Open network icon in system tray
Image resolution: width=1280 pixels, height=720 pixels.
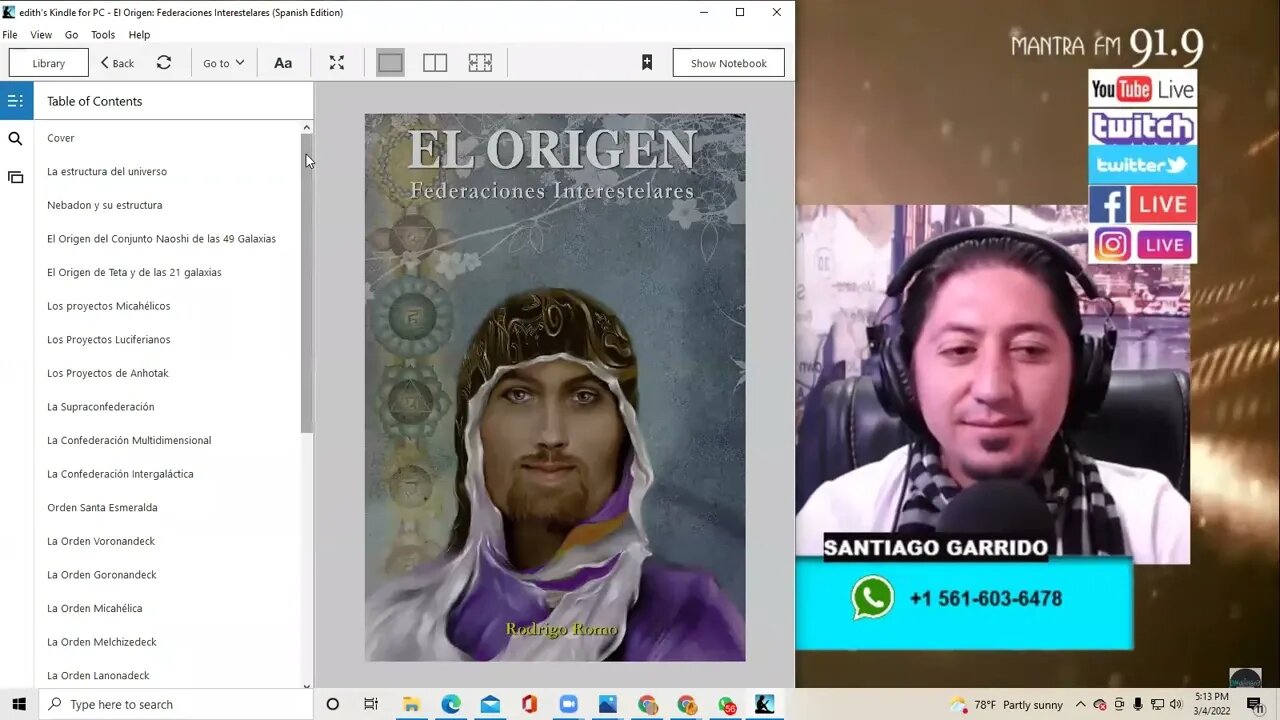pyautogui.click(x=1157, y=704)
